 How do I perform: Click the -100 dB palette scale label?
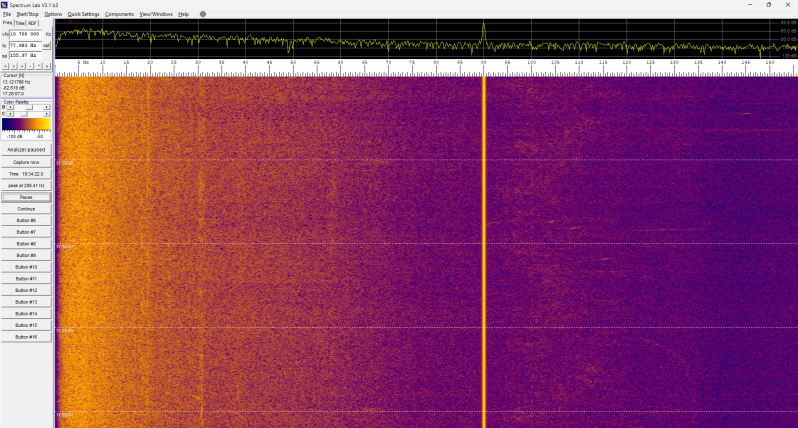pos(14,136)
